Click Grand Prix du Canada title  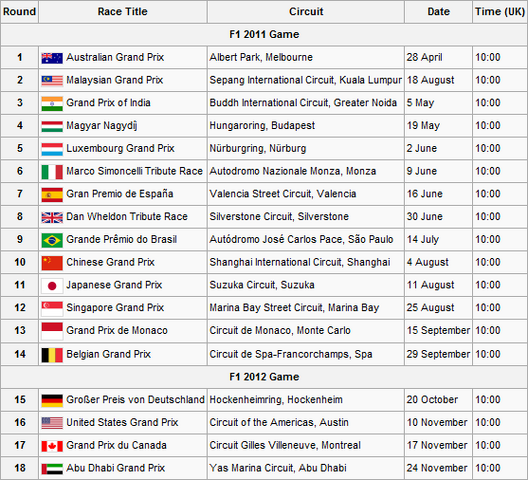tap(116, 445)
